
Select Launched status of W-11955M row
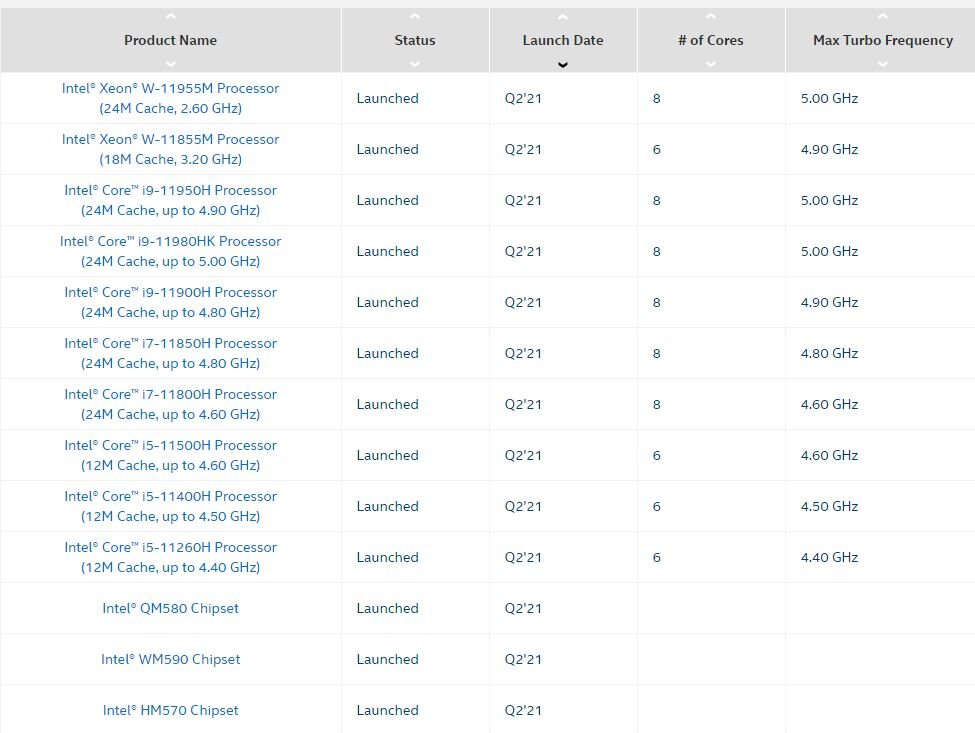tap(387, 98)
